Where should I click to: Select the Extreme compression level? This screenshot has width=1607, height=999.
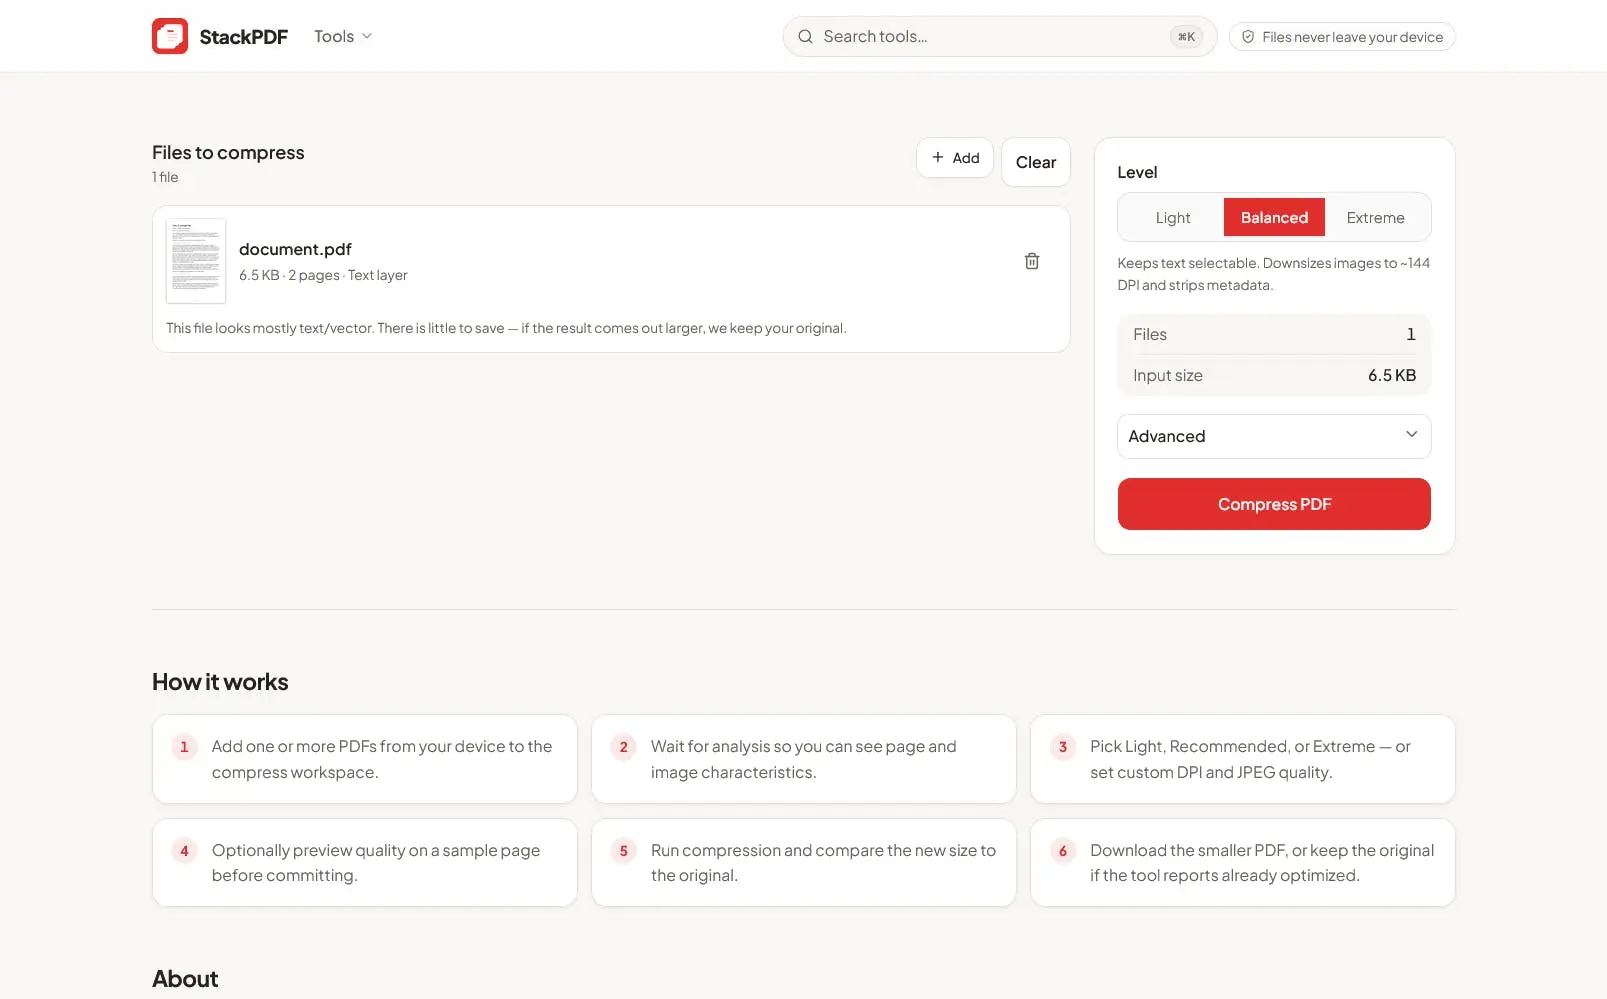(x=1375, y=217)
